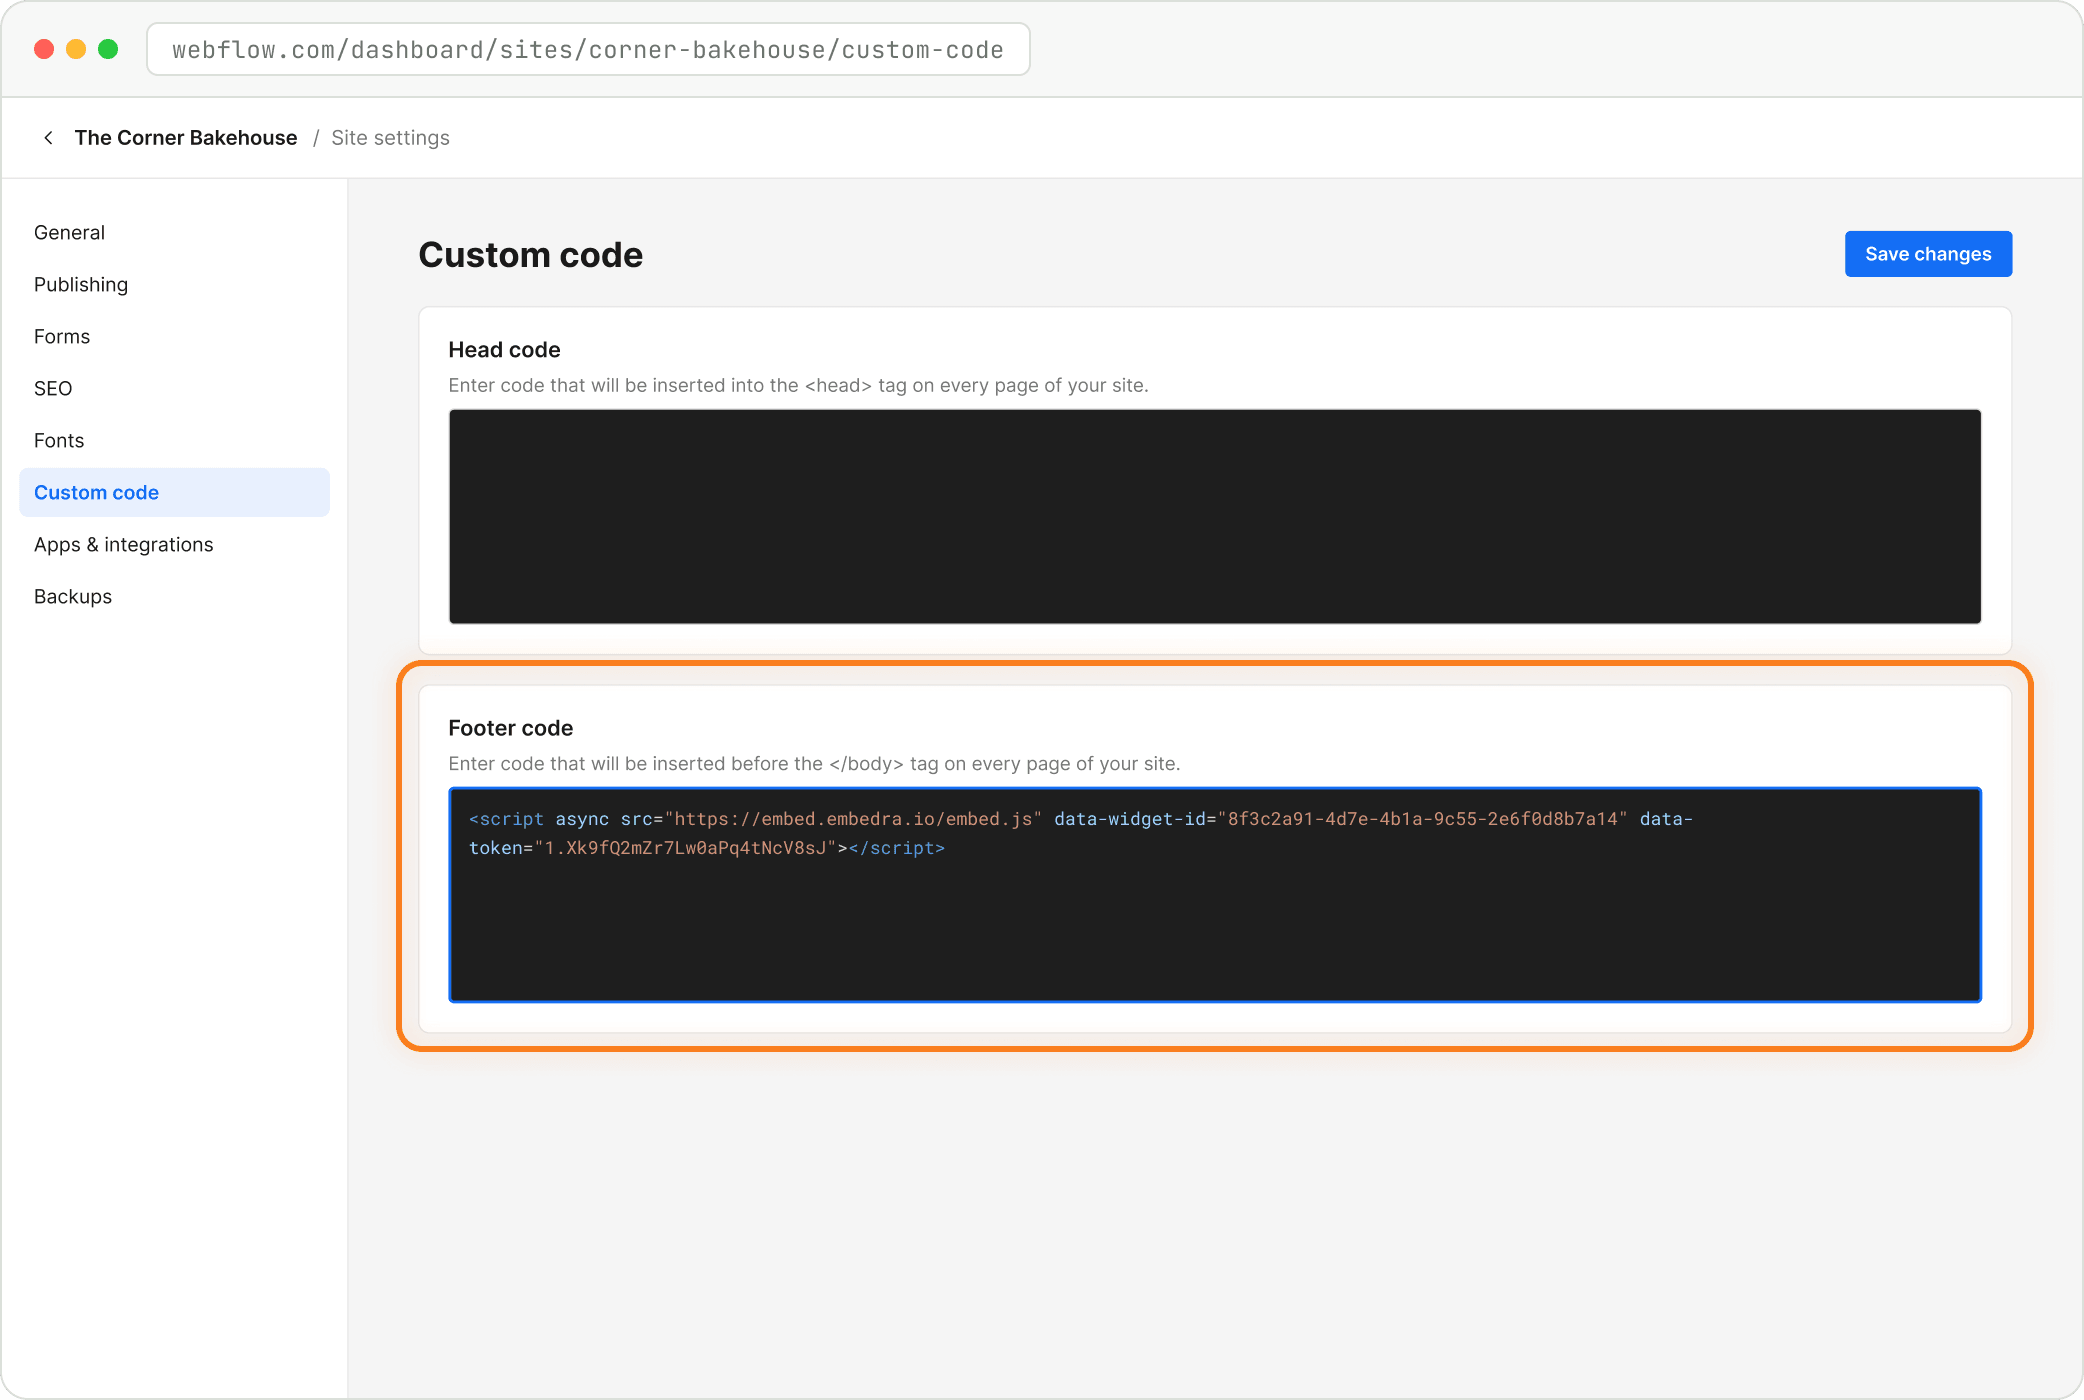Click the browser URL address bar
Image resolution: width=2084 pixels, height=1400 pixels.
coord(588,50)
